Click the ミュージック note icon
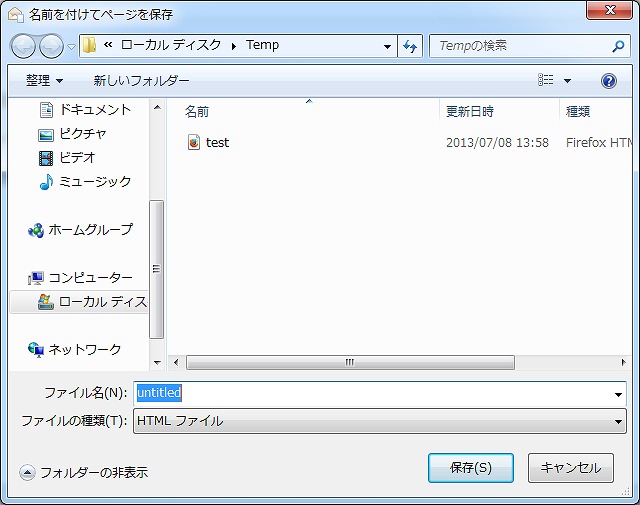640x505 pixels. tap(46, 182)
